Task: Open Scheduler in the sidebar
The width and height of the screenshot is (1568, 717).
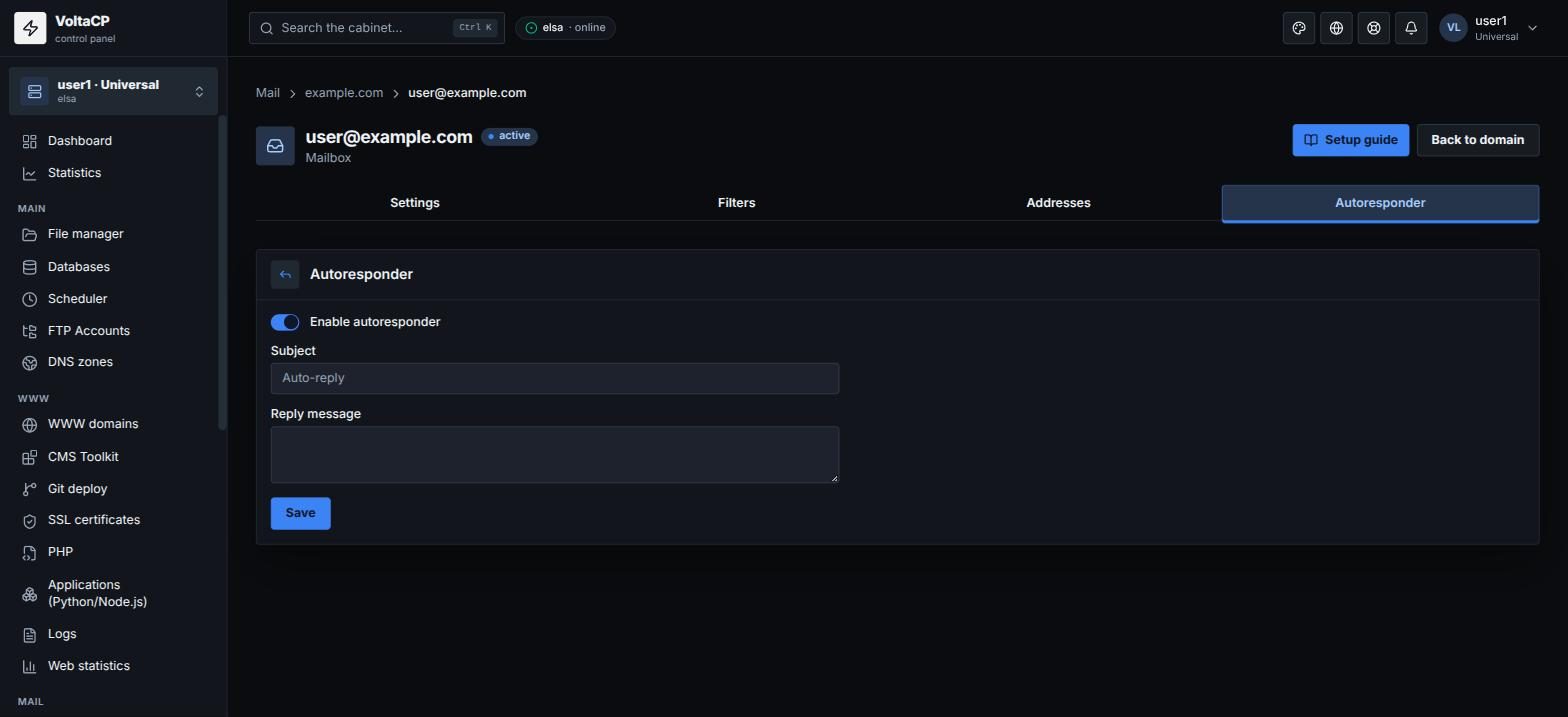Action: 113,299
